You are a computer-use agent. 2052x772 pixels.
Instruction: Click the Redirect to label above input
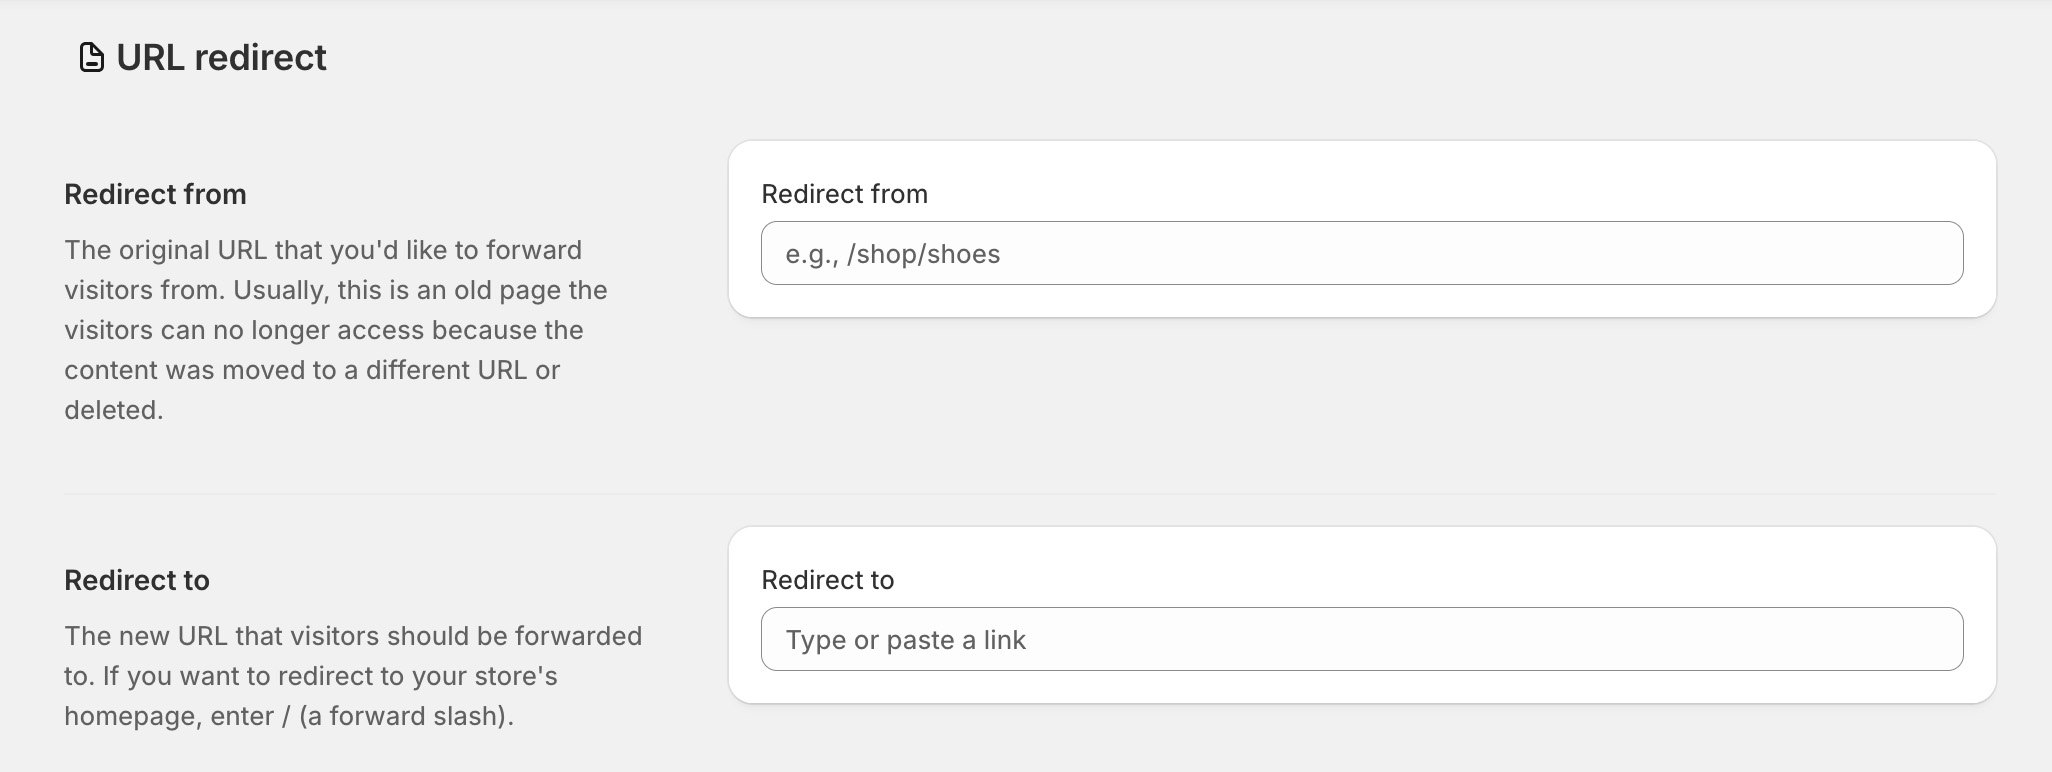point(827,580)
